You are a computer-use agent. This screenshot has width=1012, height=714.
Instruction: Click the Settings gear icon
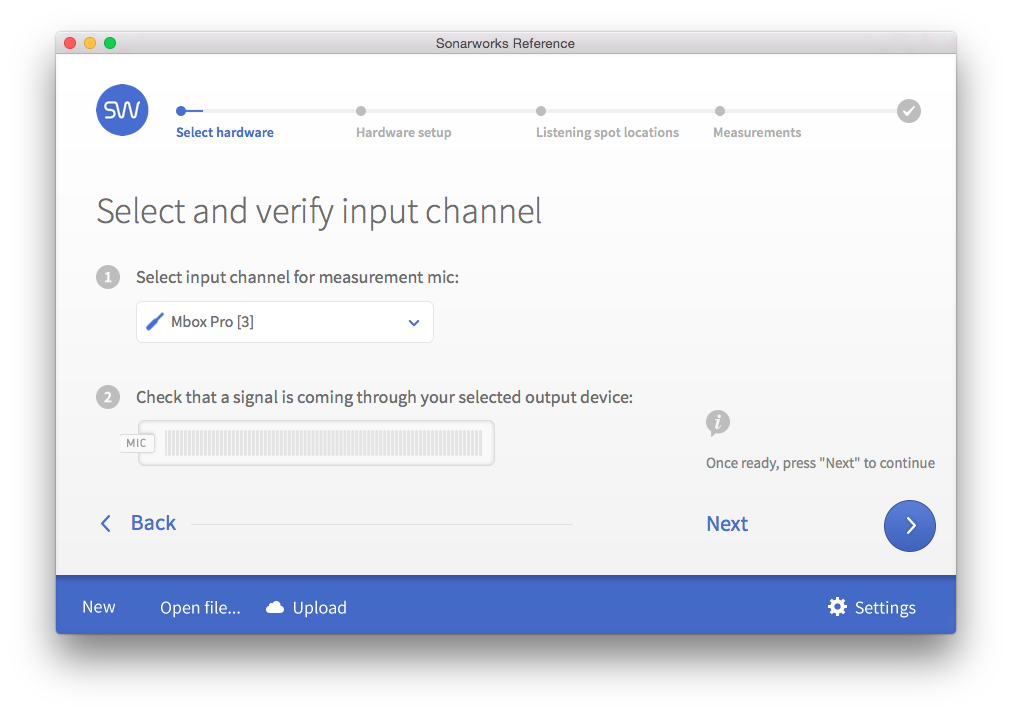click(837, 607)
